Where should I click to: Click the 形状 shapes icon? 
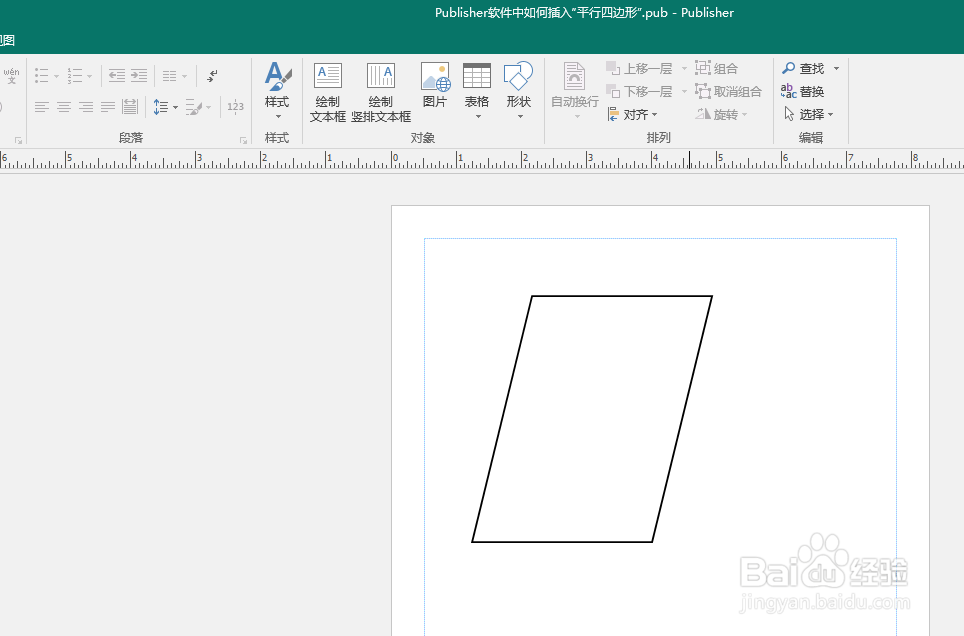pyautogui.click(x=518, y=76)
